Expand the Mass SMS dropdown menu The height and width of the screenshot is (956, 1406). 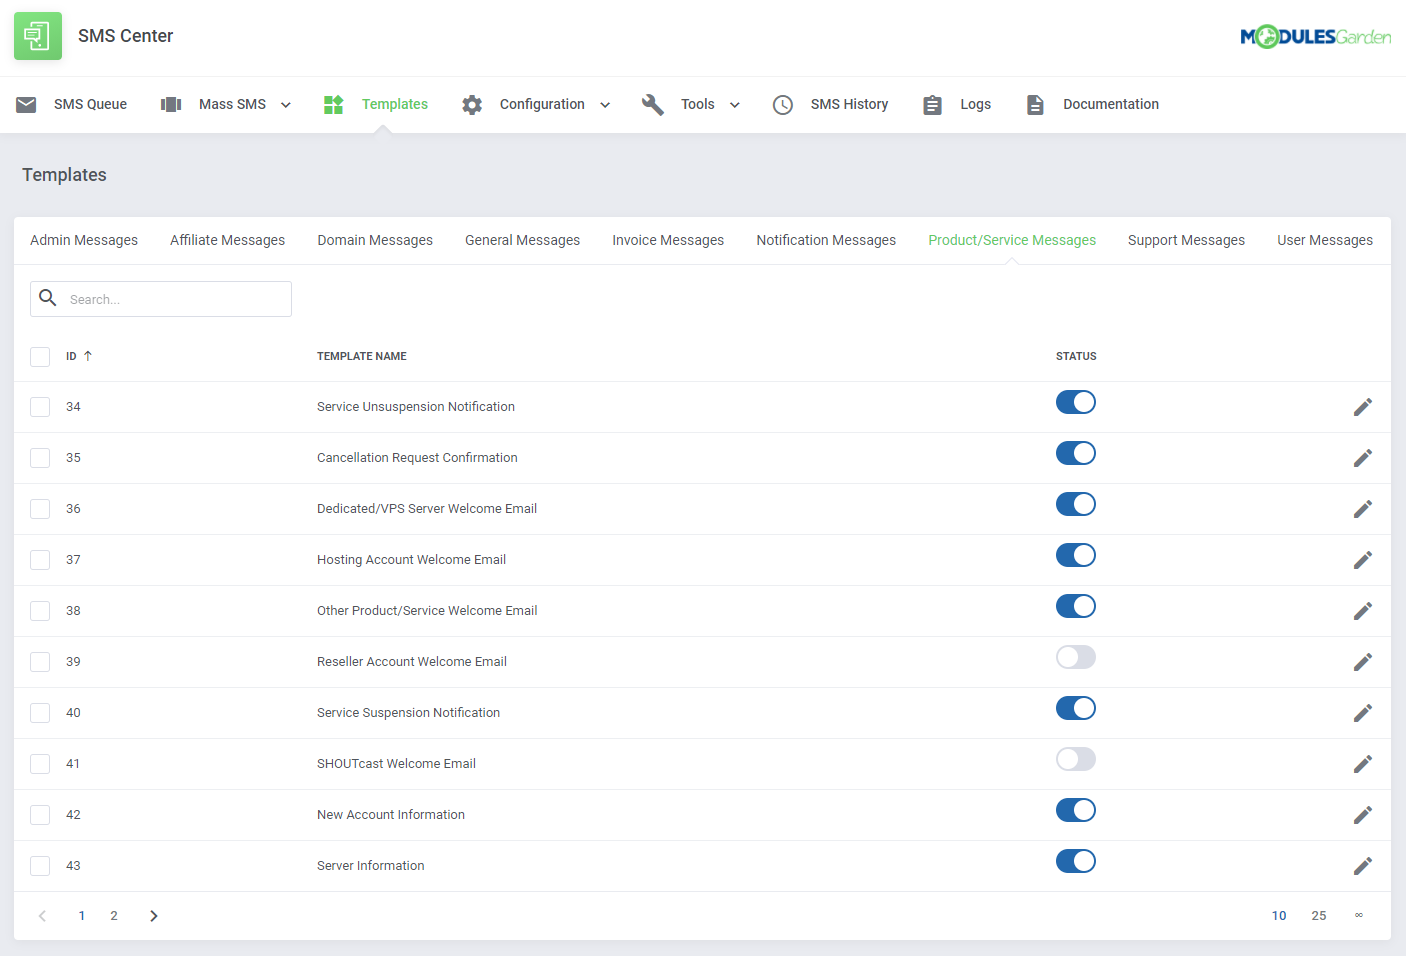pyautogui.click(x=287, y=104)
